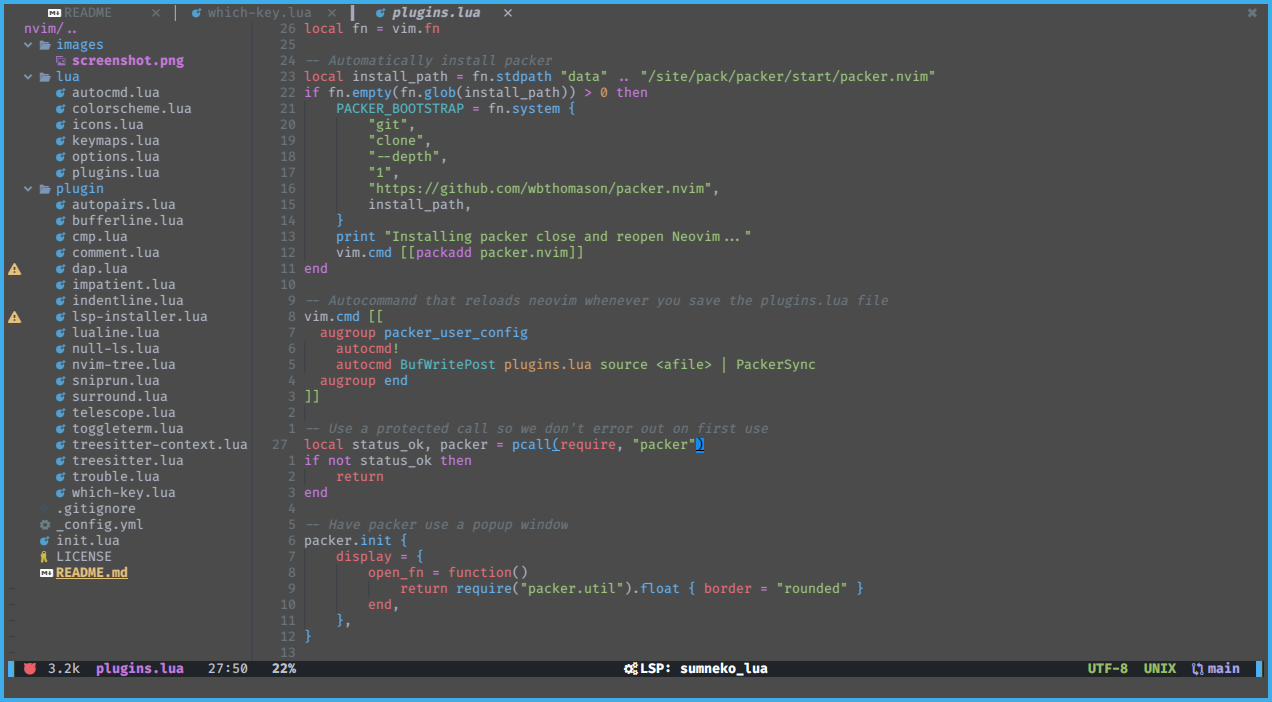Open surround.lua in the file tree
Viewport: 1272px width, 702px height.
pos(119,397)
